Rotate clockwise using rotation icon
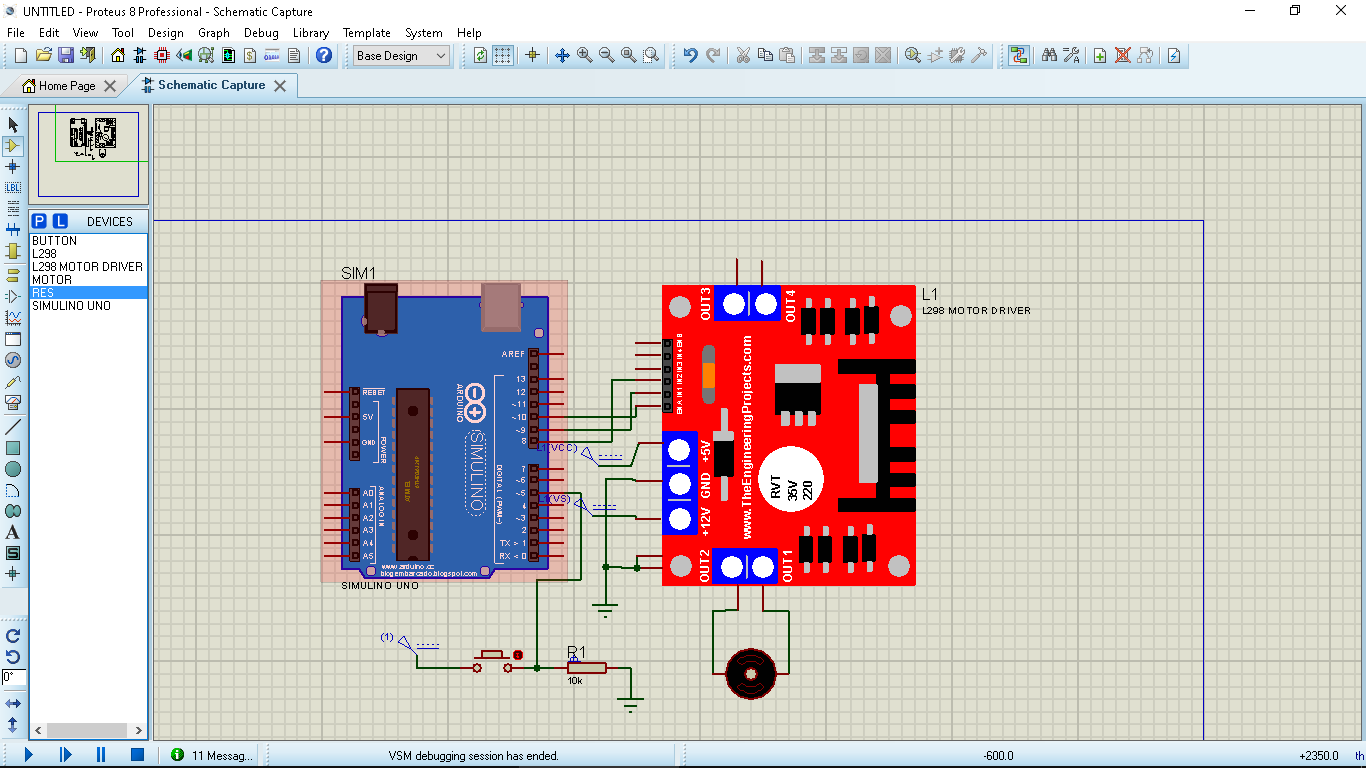The image size is (1366, 768). (x=13, y=635)
